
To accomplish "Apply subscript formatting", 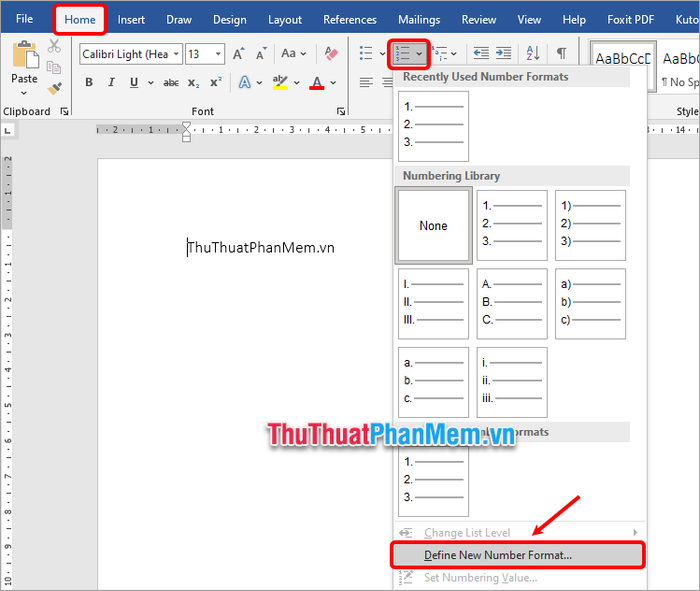I will [x=194, y=83].
